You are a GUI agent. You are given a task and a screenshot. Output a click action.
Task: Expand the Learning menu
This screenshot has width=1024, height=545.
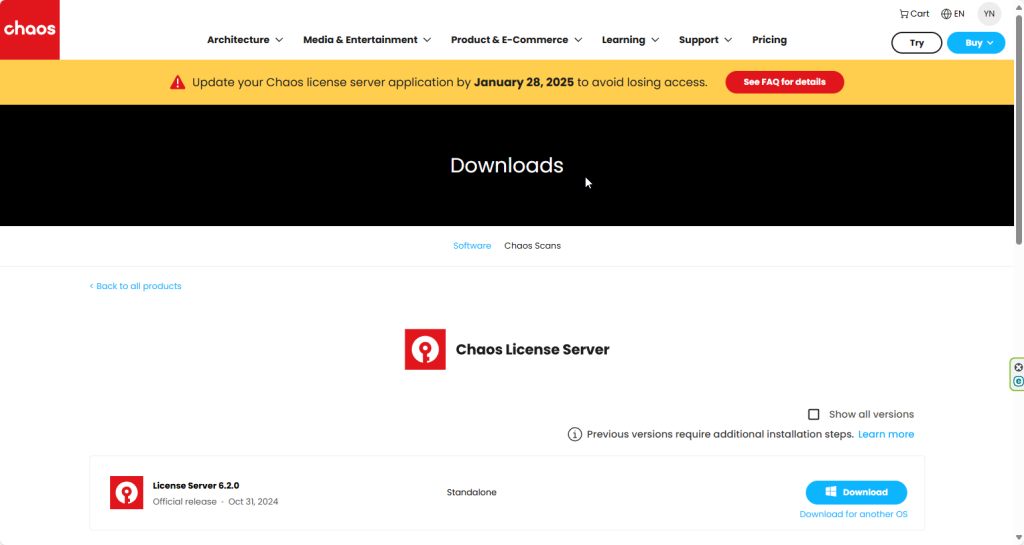[630, 40]
